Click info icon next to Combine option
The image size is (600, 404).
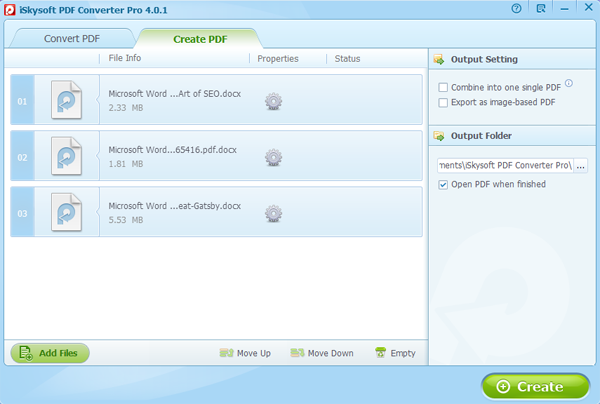(x=569, y=83)
